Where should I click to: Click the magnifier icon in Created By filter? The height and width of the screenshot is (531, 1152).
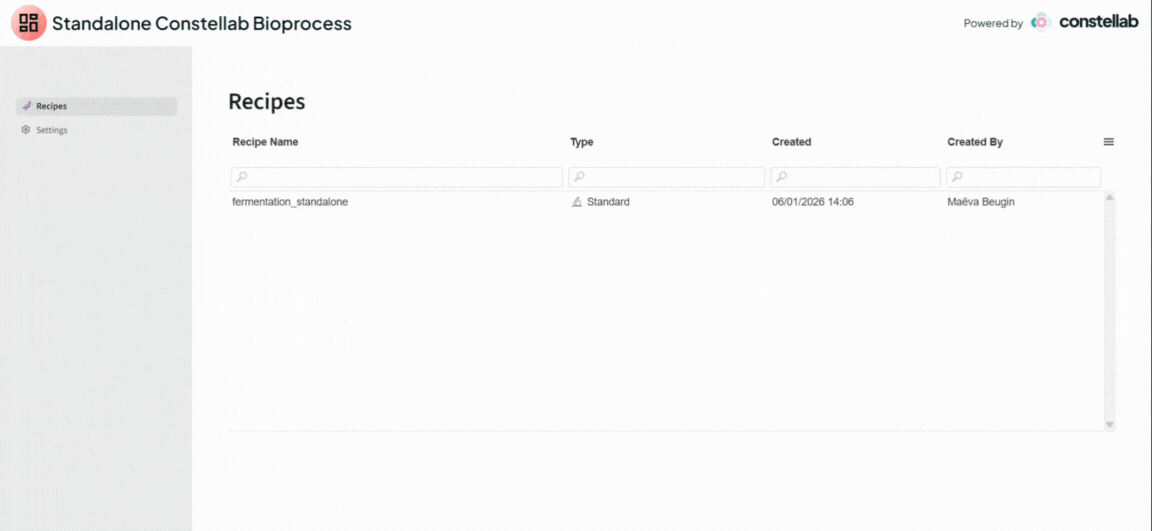click(957, 178)
